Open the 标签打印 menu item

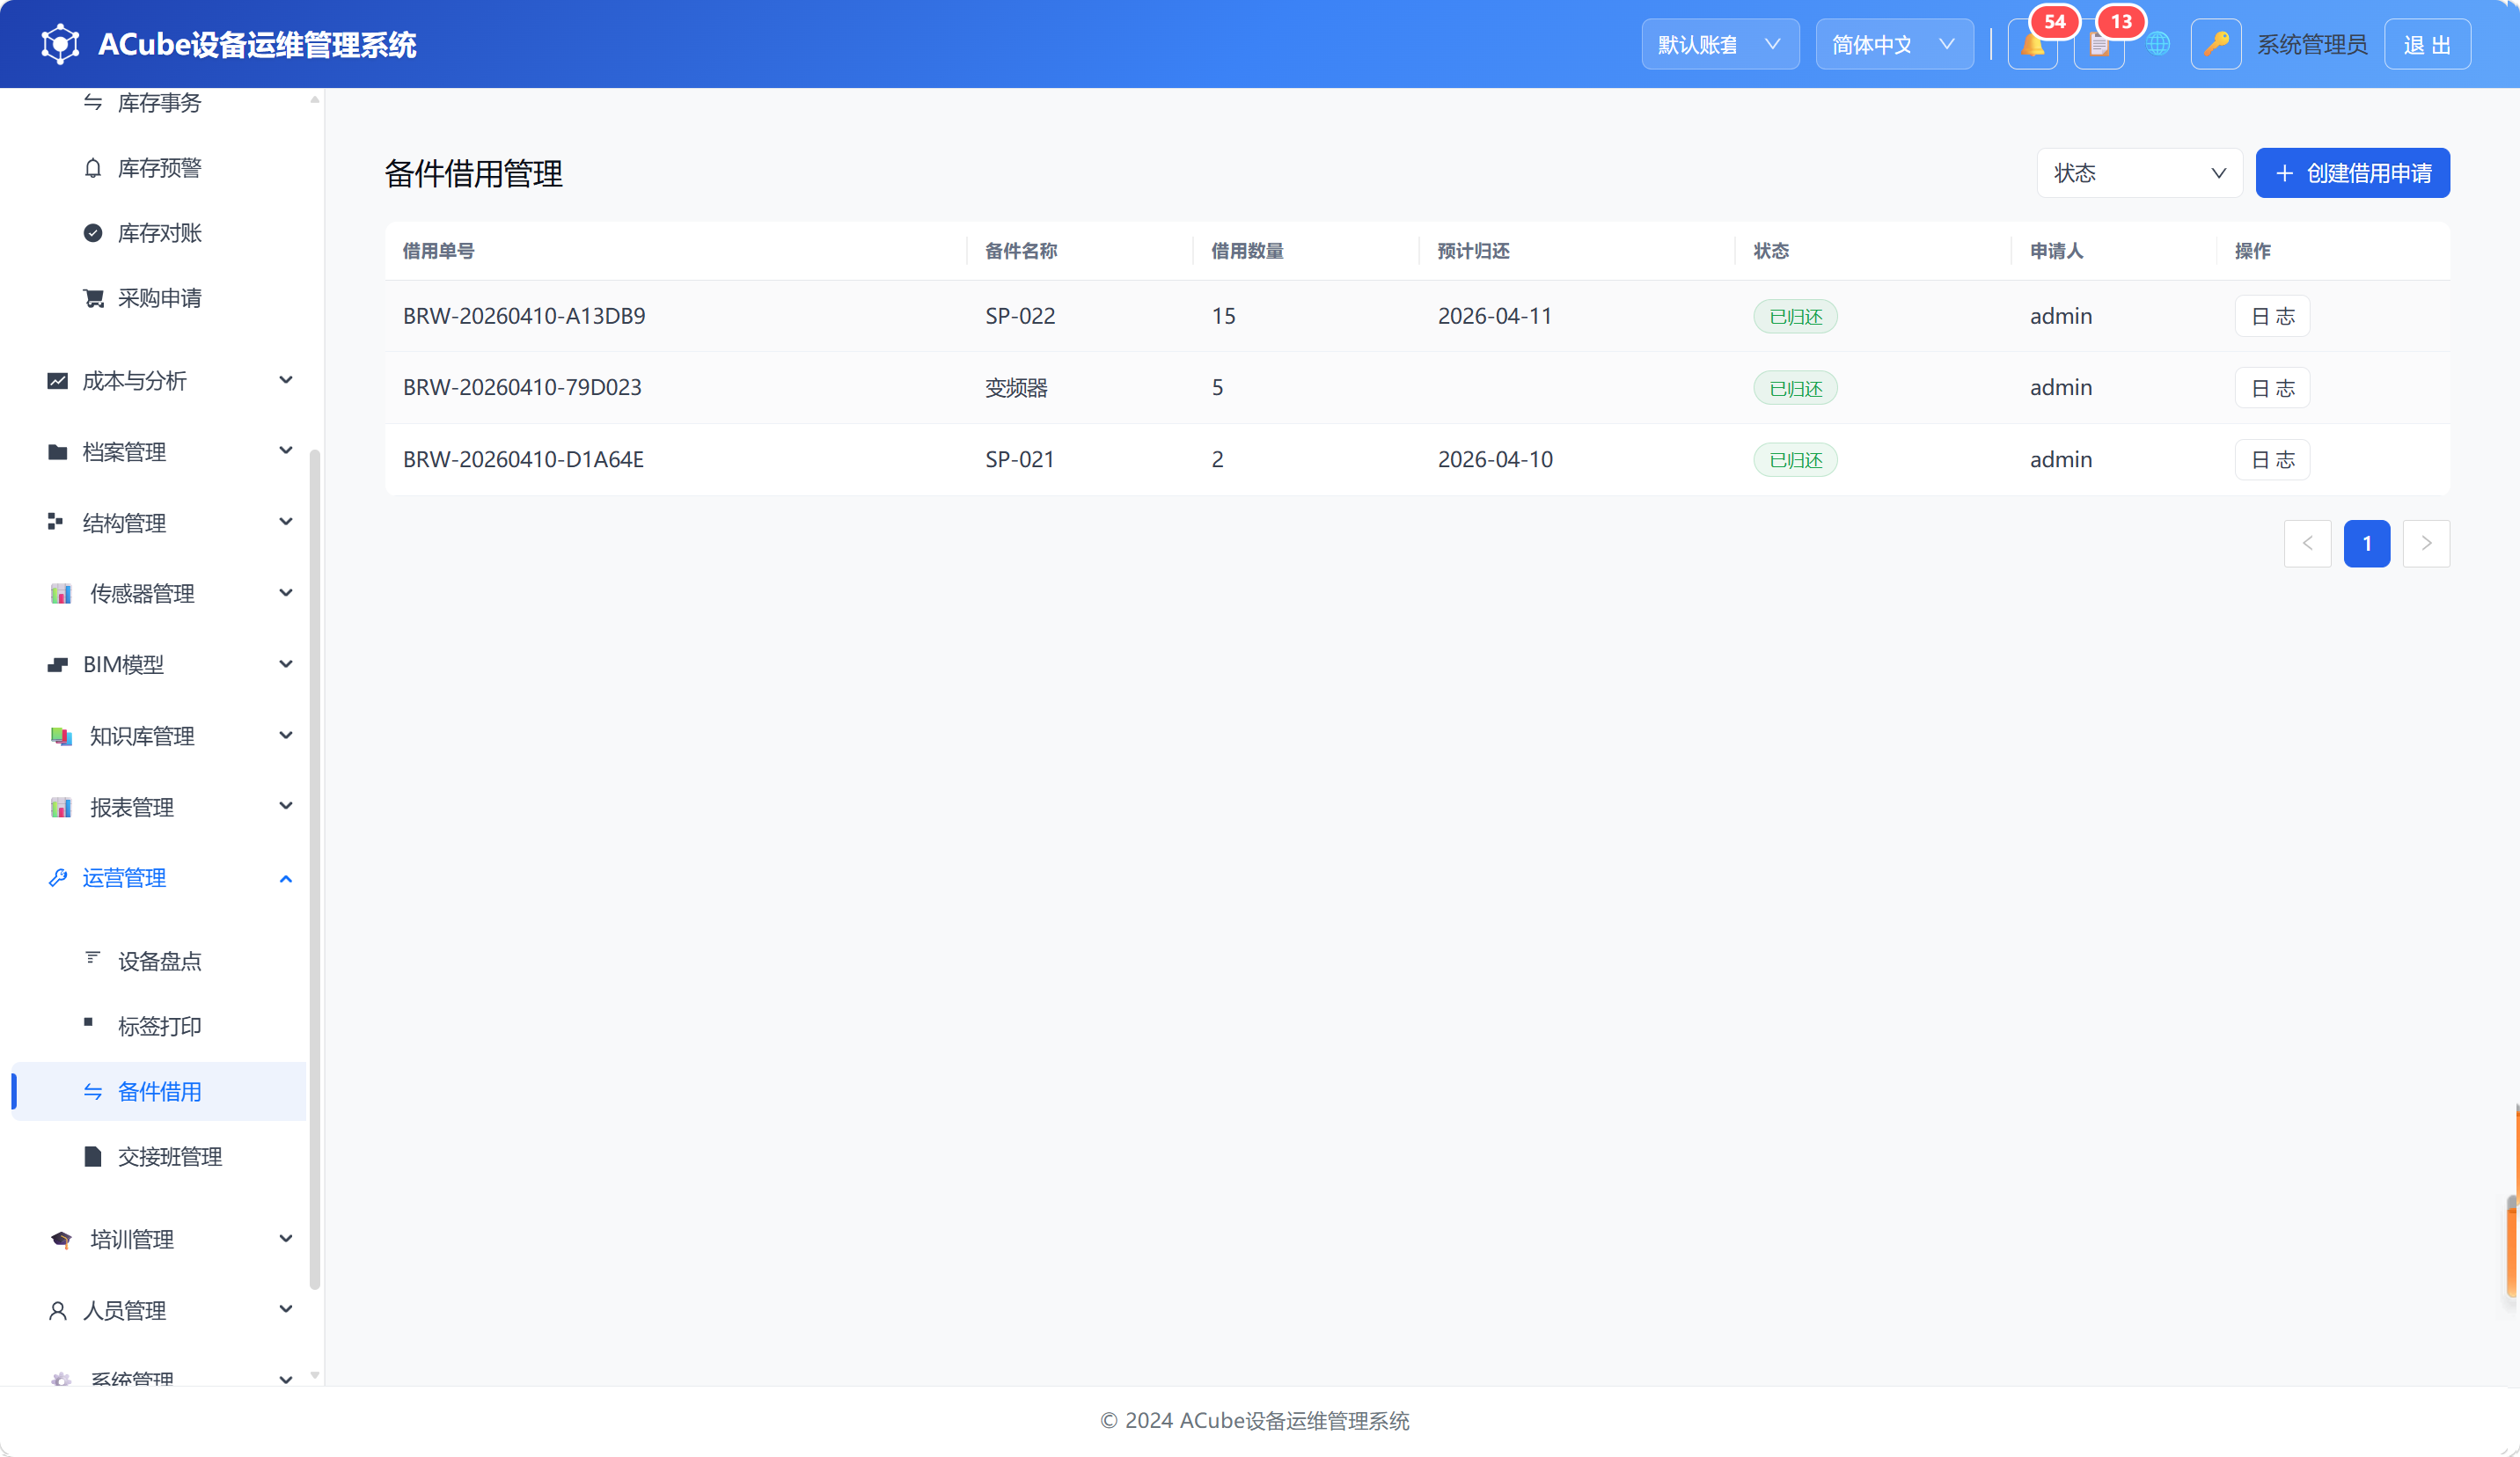pos(159,1026)
